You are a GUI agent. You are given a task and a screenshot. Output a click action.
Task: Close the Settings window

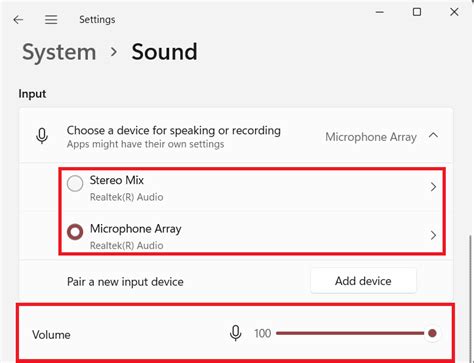point(454,12)
